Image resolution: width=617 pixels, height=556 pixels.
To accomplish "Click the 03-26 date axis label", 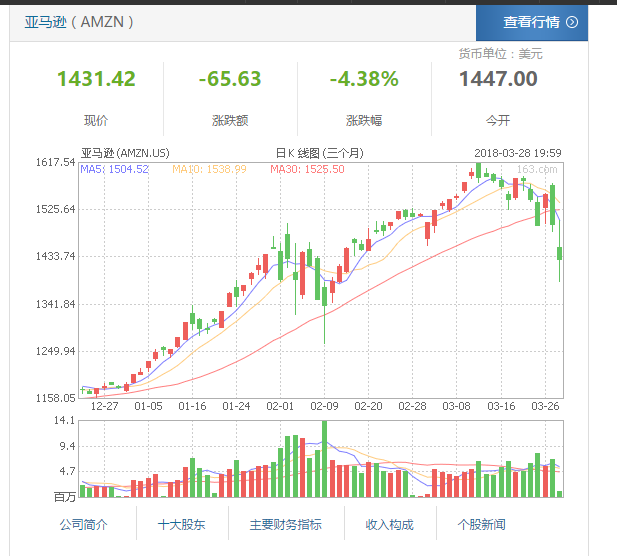I will coord(545,406).
